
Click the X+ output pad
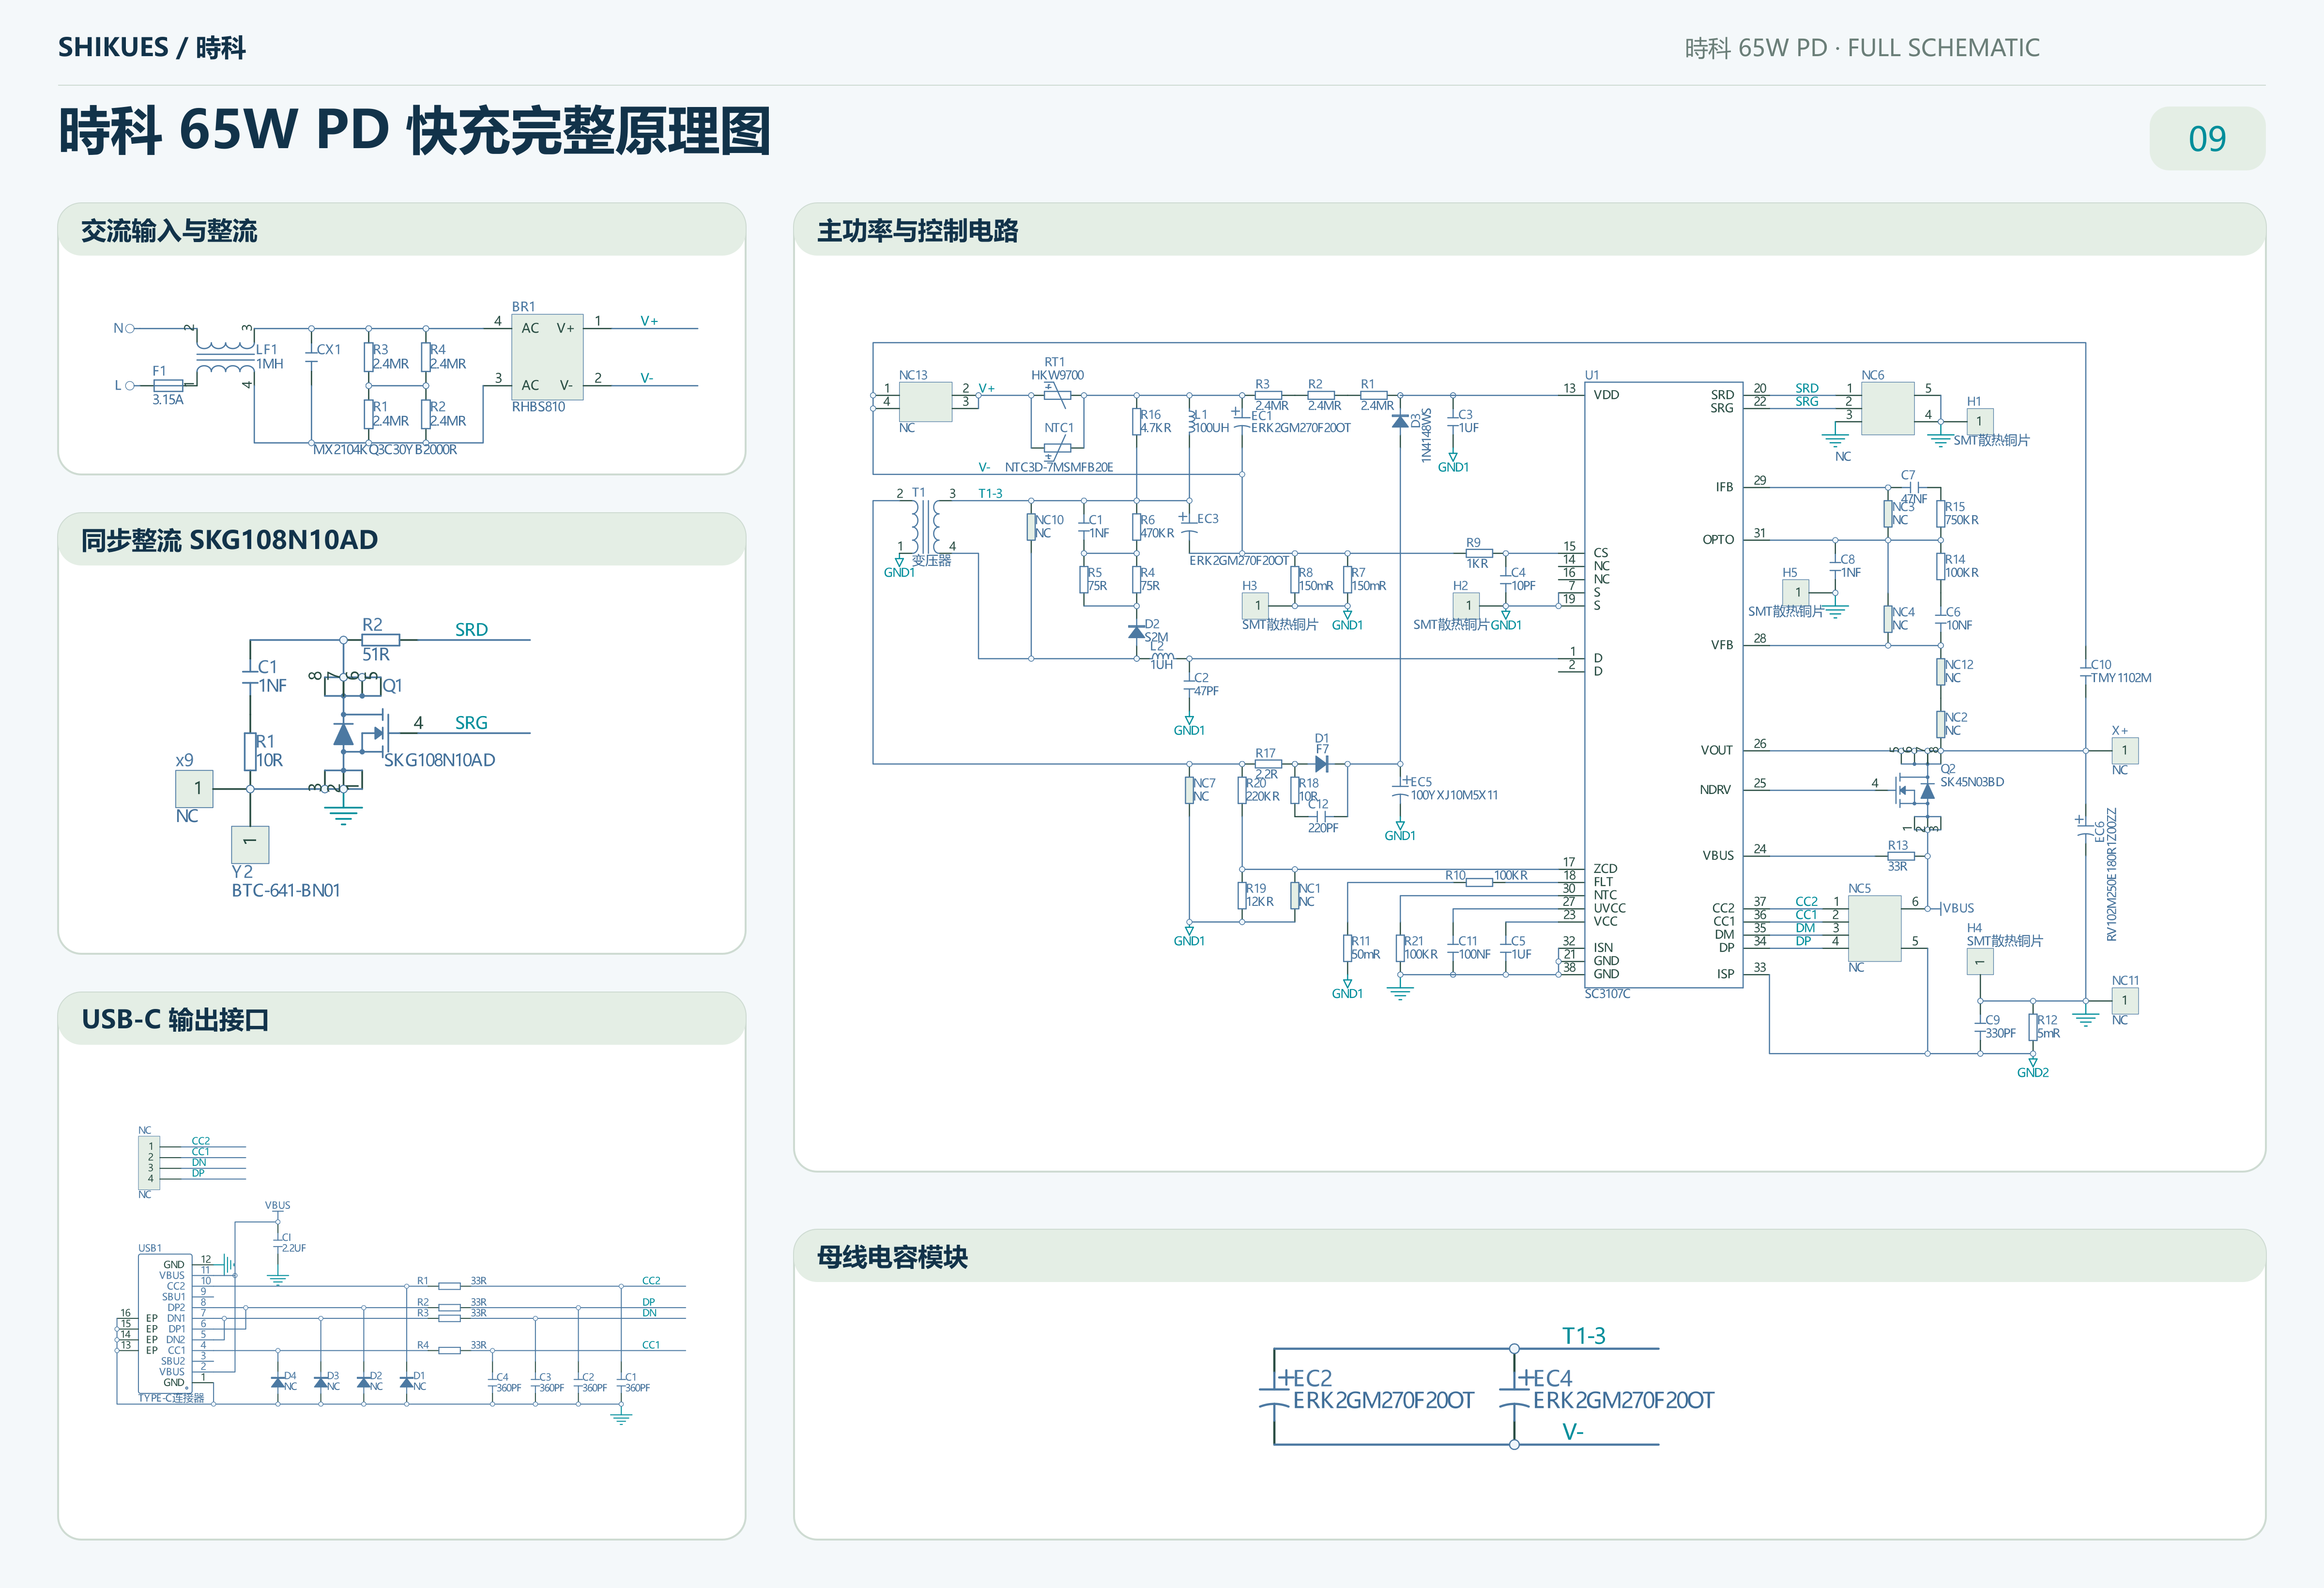tap(2125, 750)
